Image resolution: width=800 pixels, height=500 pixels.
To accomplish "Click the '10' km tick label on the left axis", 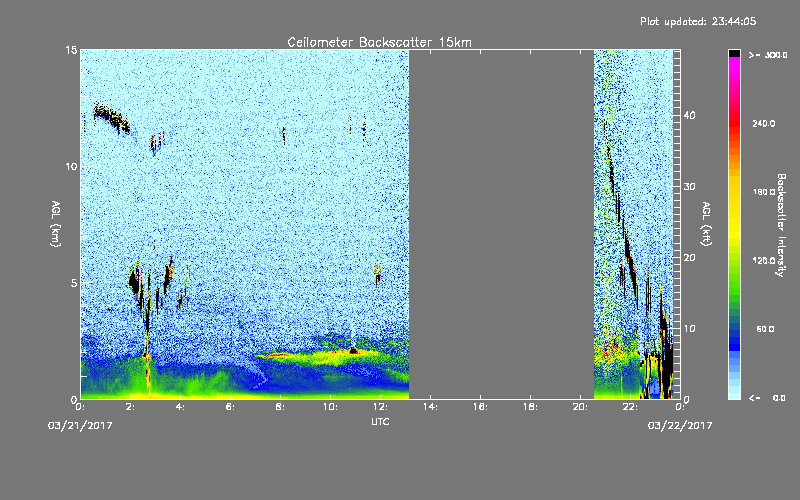I will [x=71, y=167].
